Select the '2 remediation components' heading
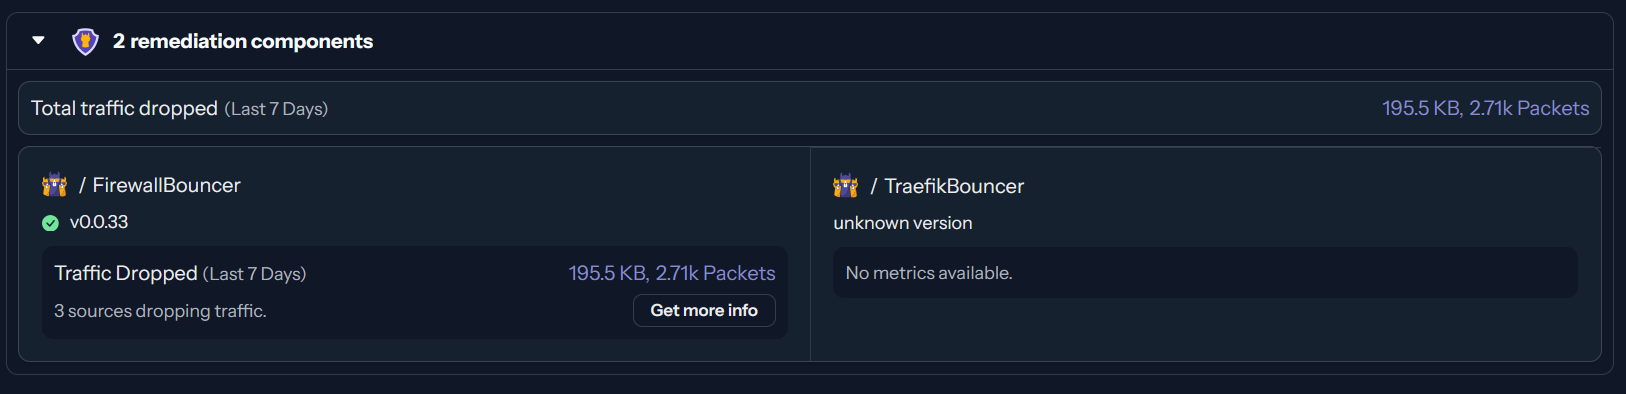1626x394 pixels. tap(243, 41)
